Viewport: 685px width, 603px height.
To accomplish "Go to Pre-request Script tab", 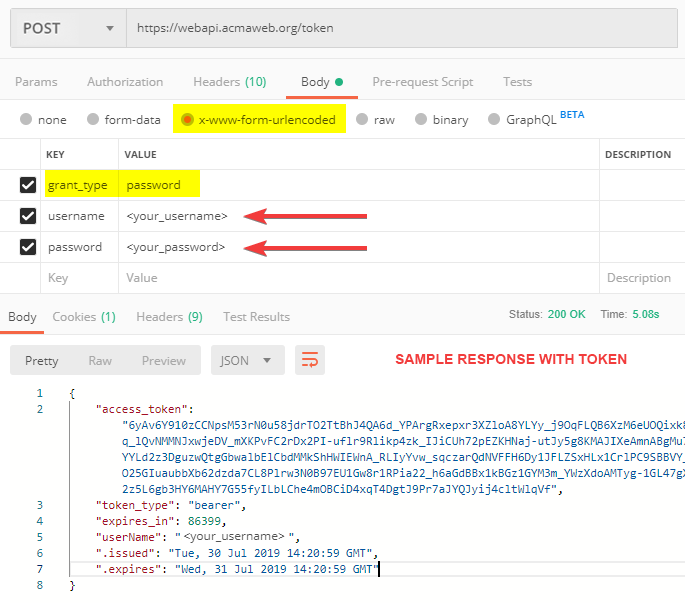I will coord(422,82).
